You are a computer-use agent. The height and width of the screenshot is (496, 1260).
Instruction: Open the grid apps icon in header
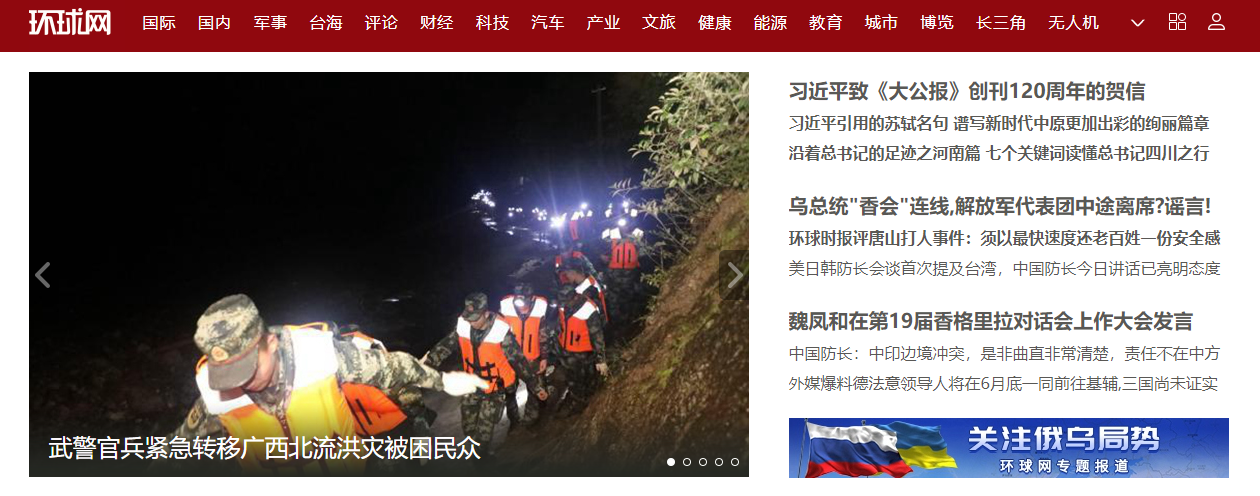[1177, 22]
